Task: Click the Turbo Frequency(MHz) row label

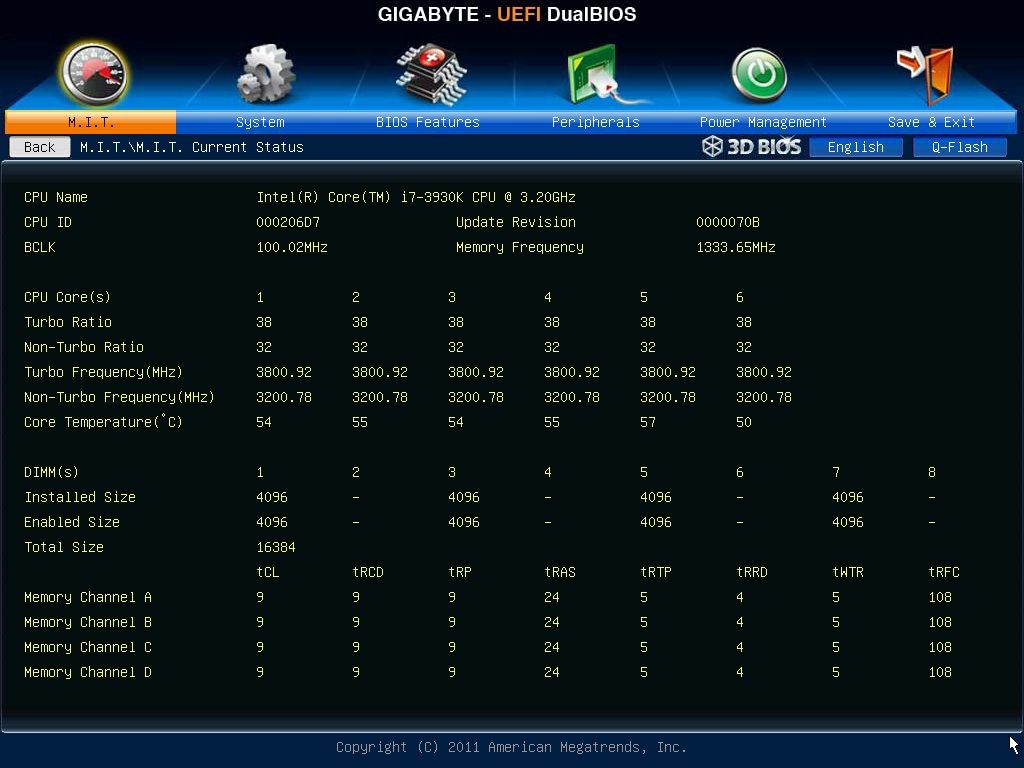Action: click(103, 372)
